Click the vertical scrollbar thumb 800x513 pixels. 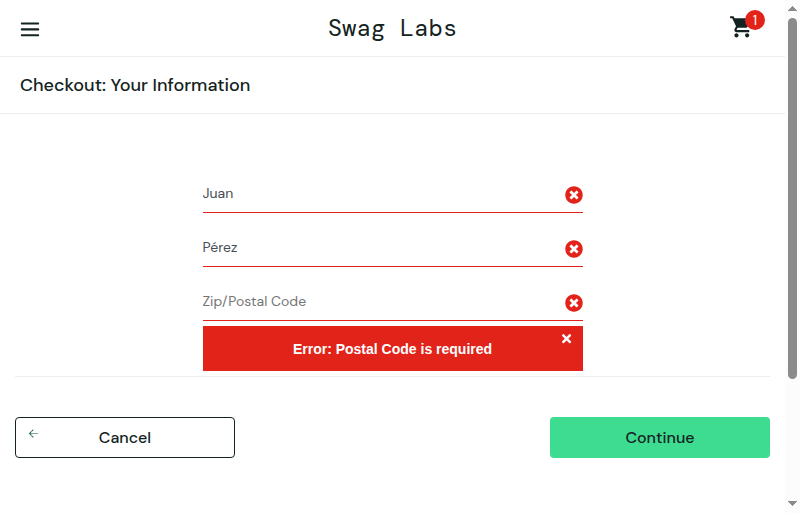tap(792, 199)
